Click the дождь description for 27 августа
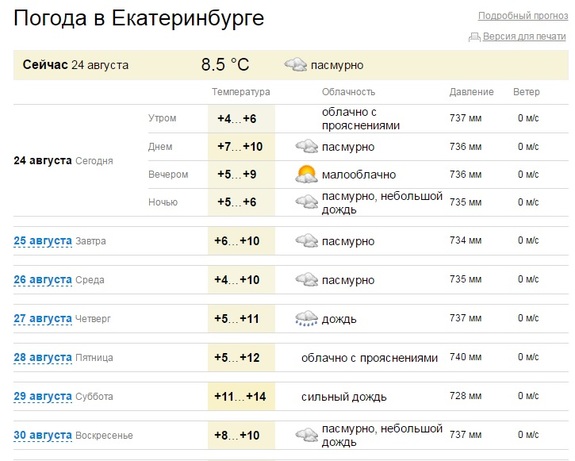 tap(339, 319)
